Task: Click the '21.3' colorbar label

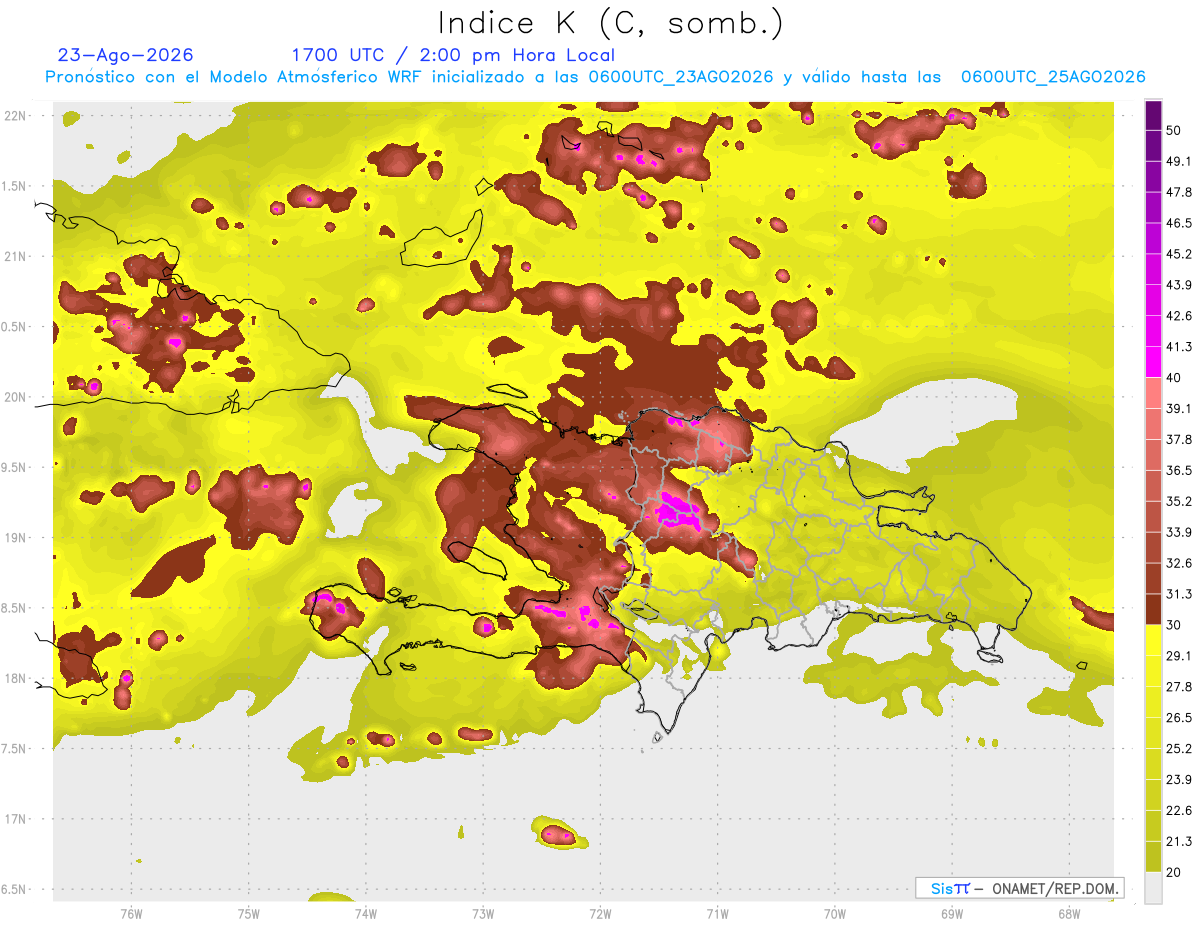Action: [1179, 841]
